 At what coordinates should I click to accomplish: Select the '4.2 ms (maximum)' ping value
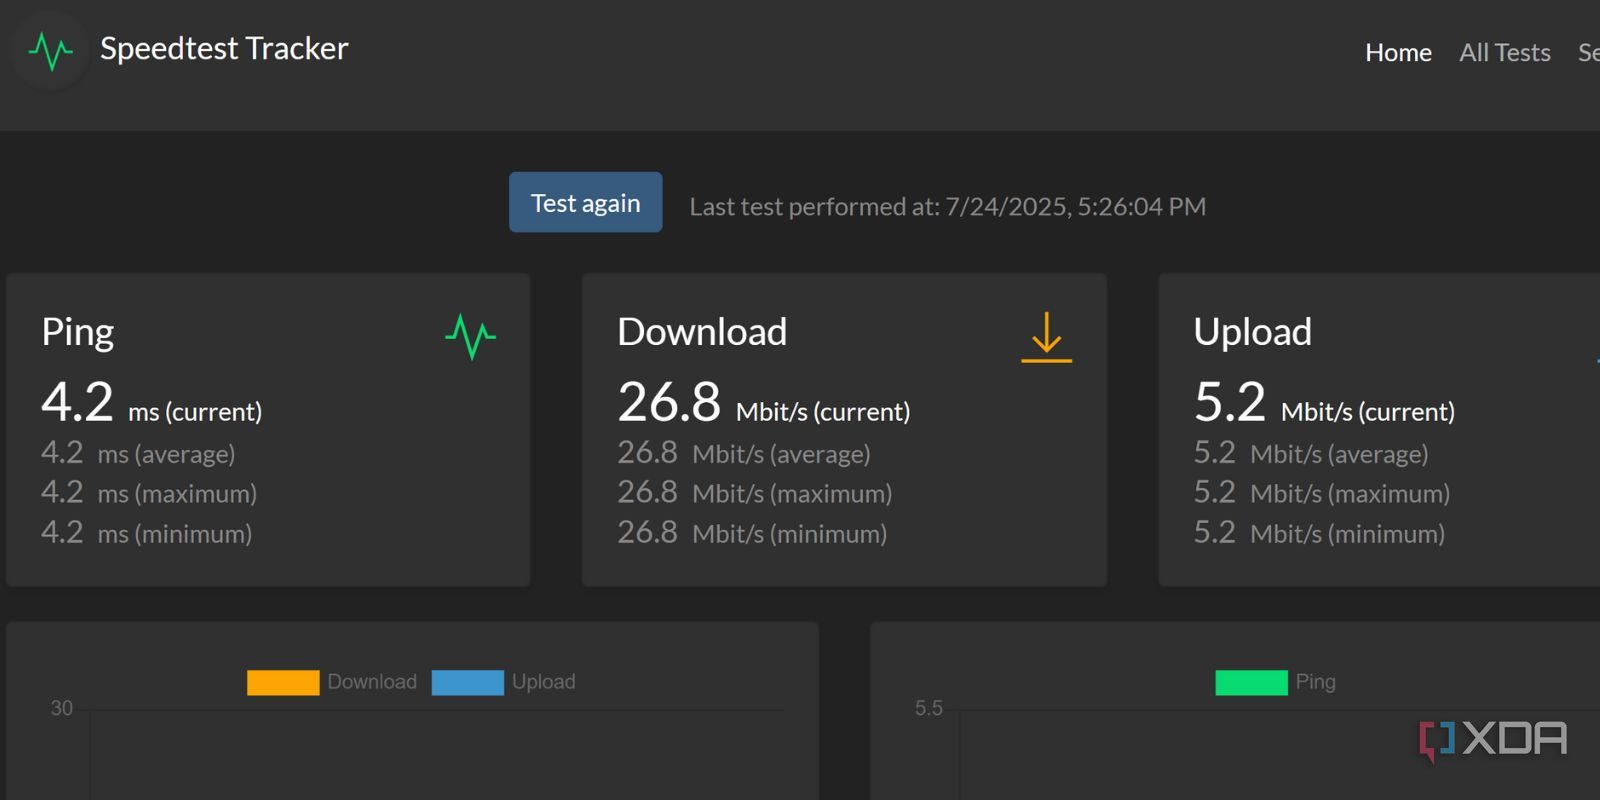coord(149,493)
